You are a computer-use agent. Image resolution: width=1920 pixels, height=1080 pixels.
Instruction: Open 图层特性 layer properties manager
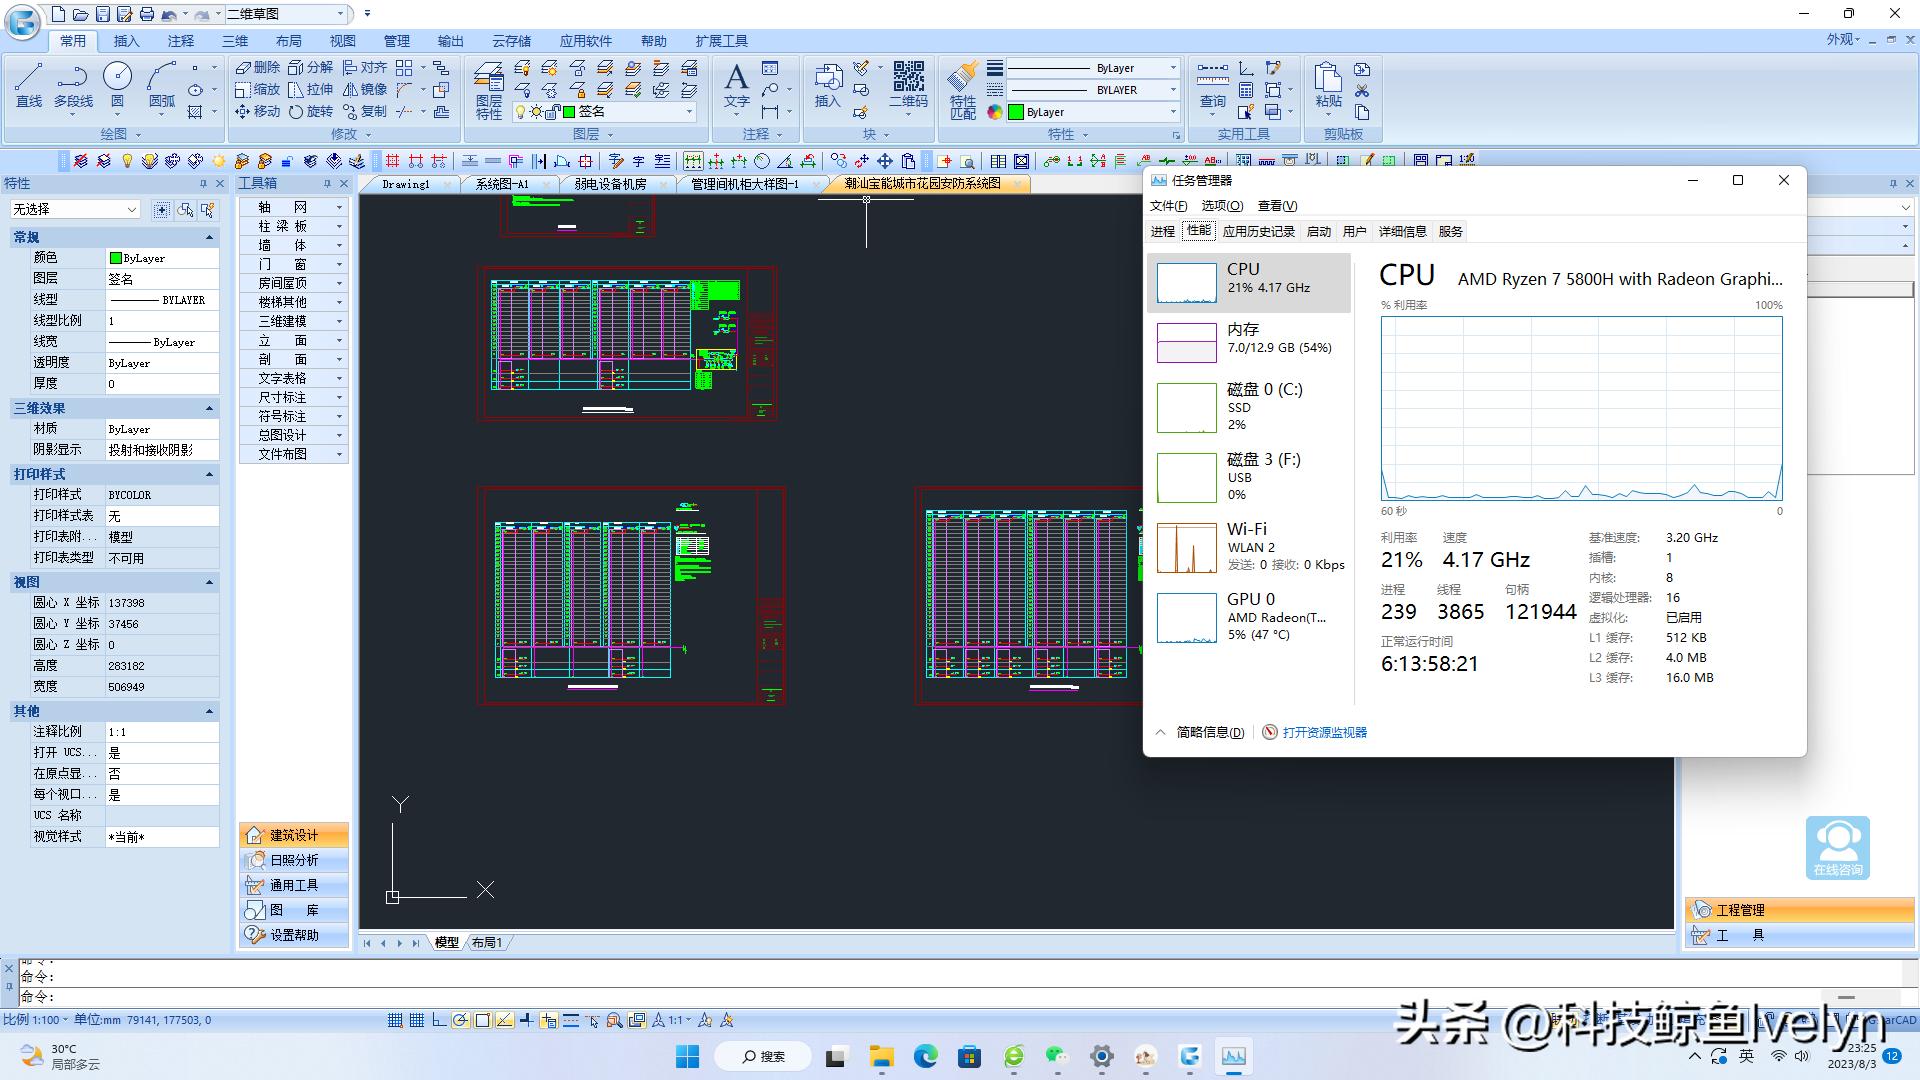(488, 90)
